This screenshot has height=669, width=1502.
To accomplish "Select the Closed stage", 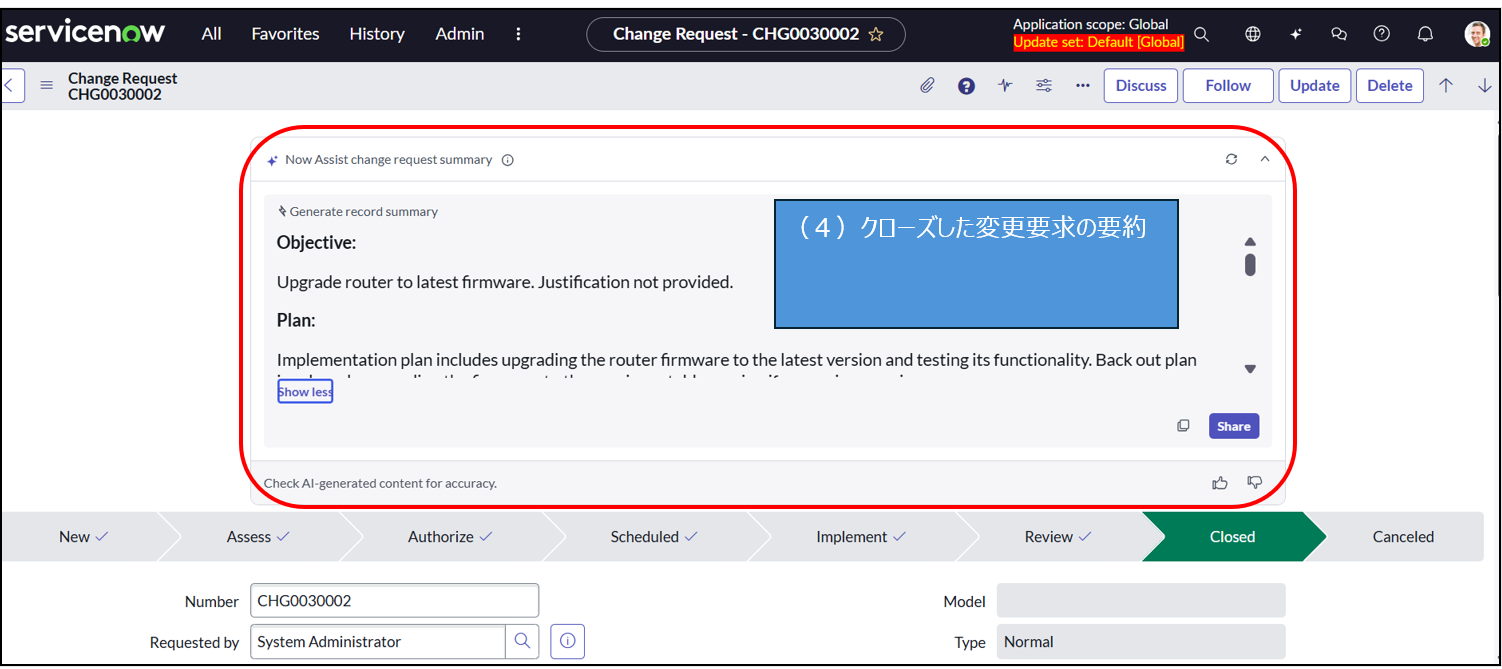I will tap(1232, 537).
